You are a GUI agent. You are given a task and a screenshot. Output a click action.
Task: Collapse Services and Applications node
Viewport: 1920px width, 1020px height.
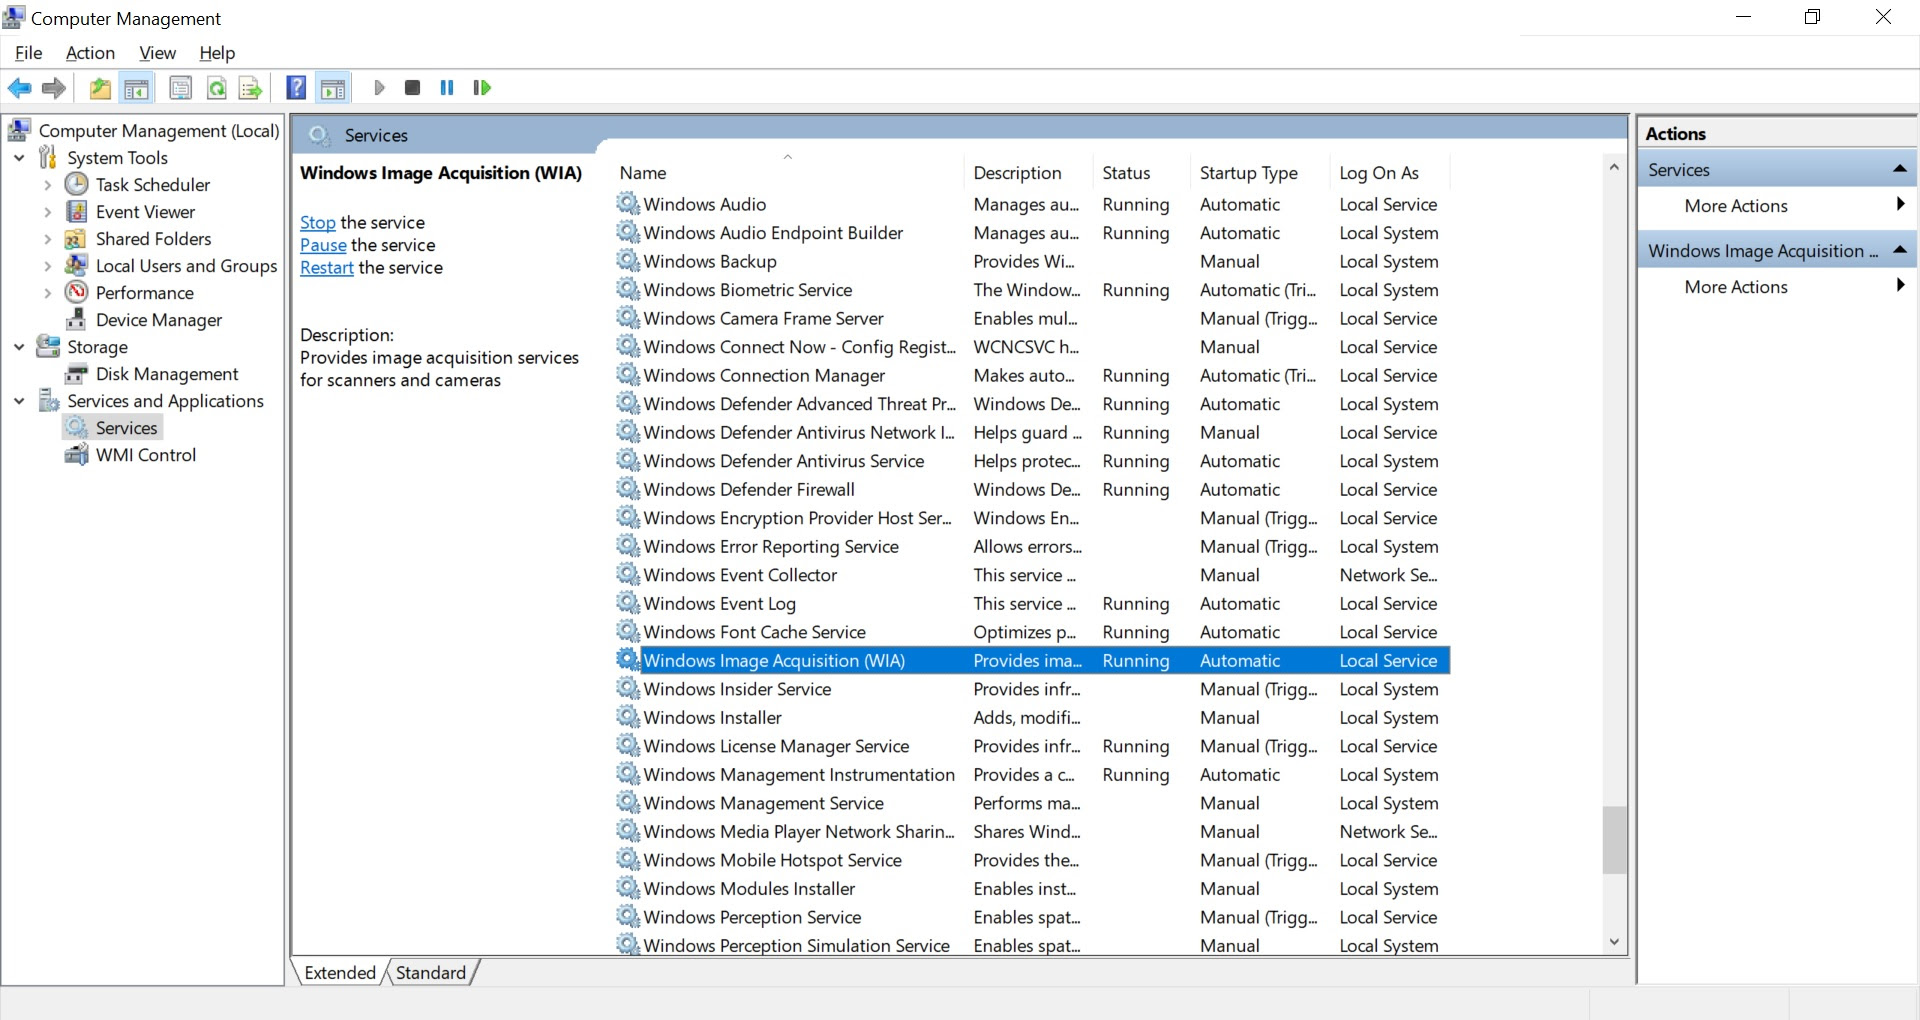(19, 400)
